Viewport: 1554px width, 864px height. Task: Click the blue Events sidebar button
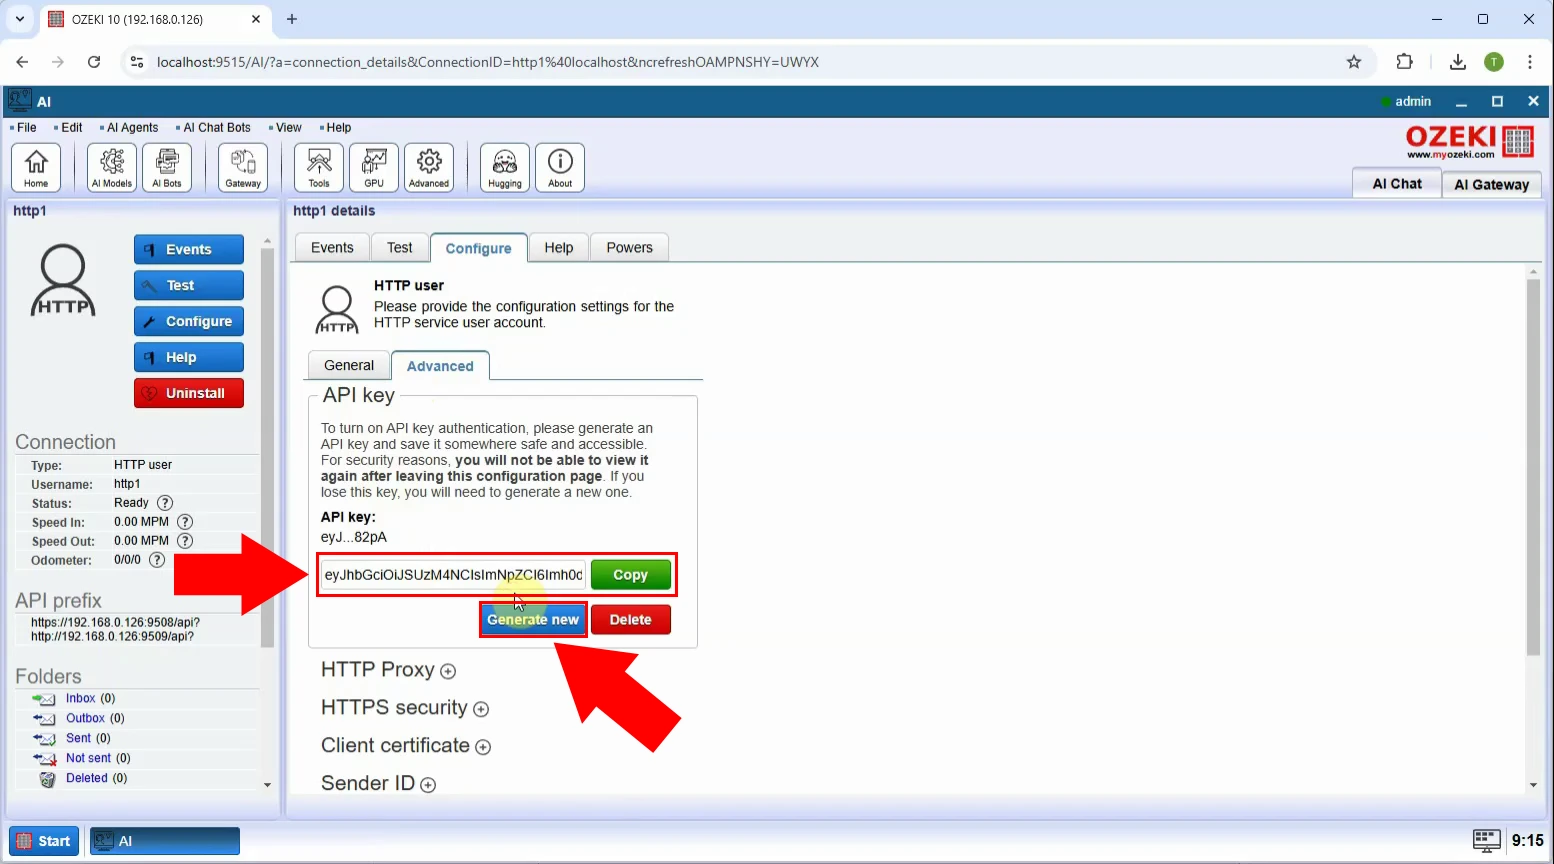[189, 250]
